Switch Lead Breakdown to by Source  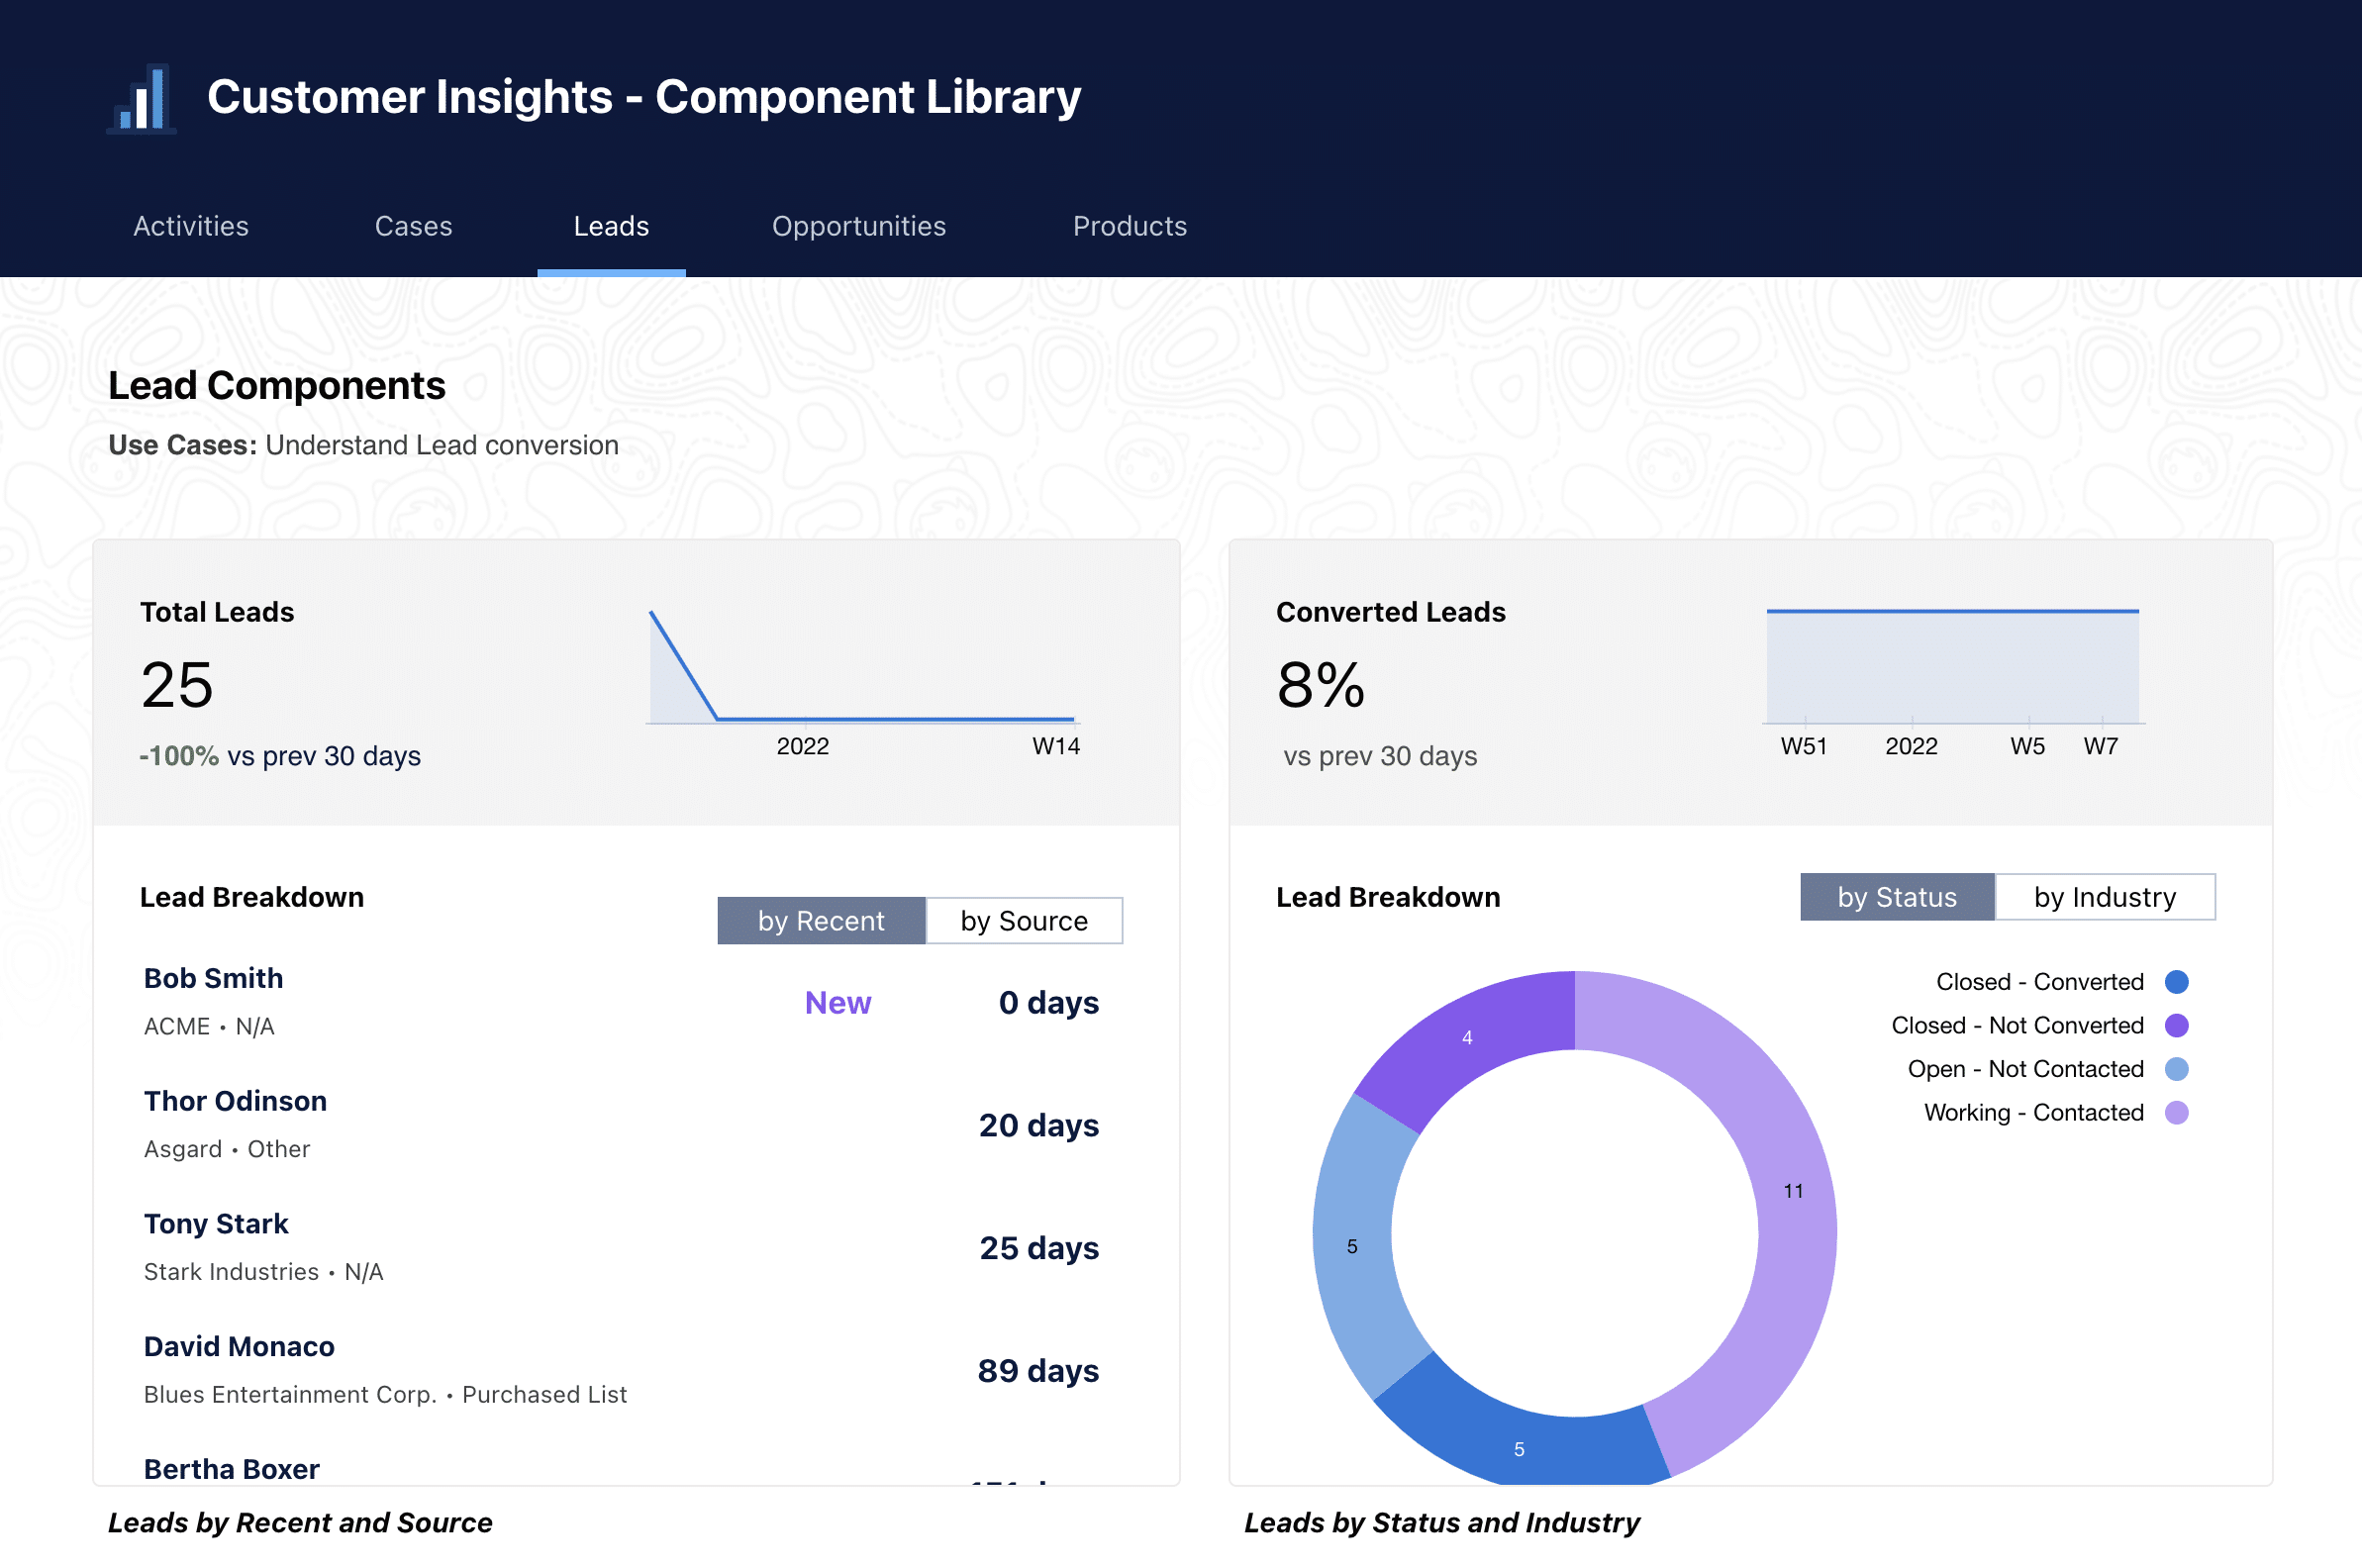click(1024, 920)
